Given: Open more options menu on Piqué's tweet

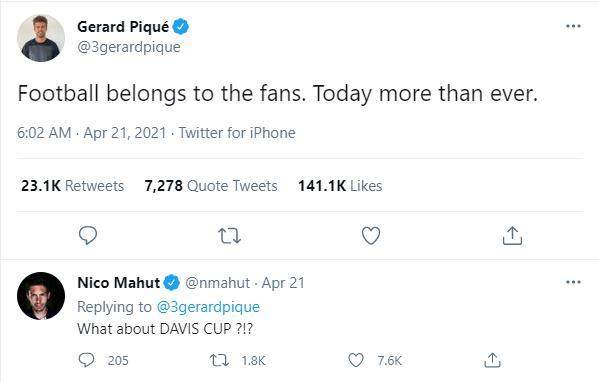Looking at the screenshot, I should pyautogui.click(x=573, y=26).
